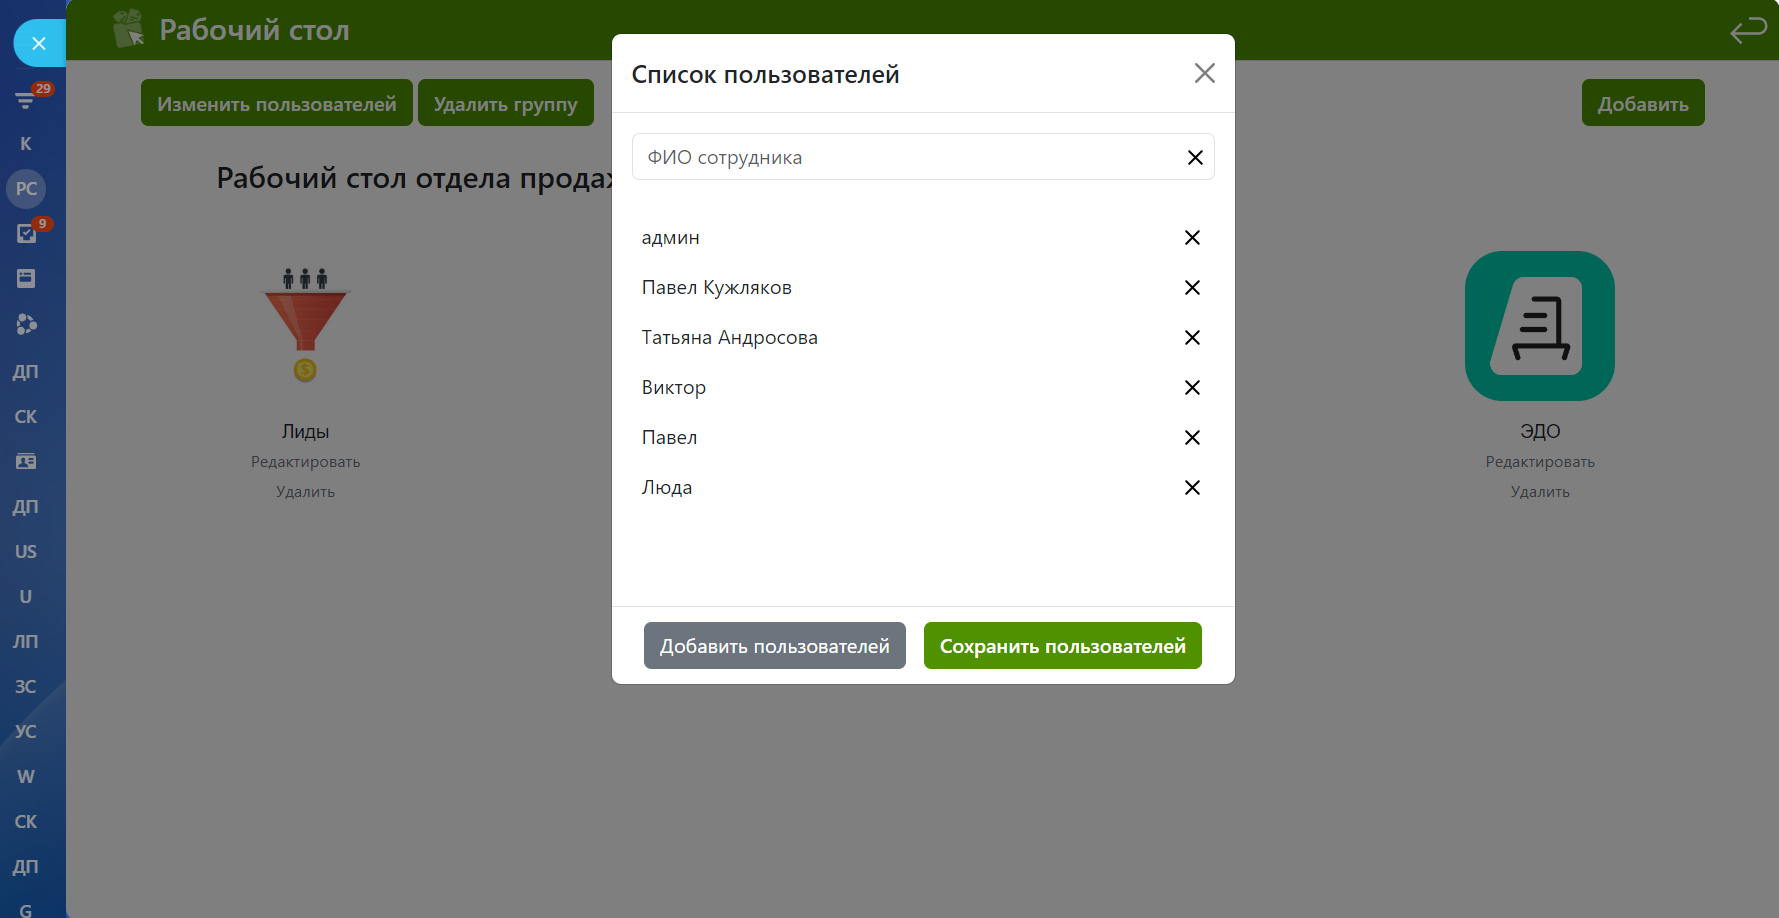Open the K sidebar item
Viewport: 1779px width, 918px height.
(x=26, y=144)
